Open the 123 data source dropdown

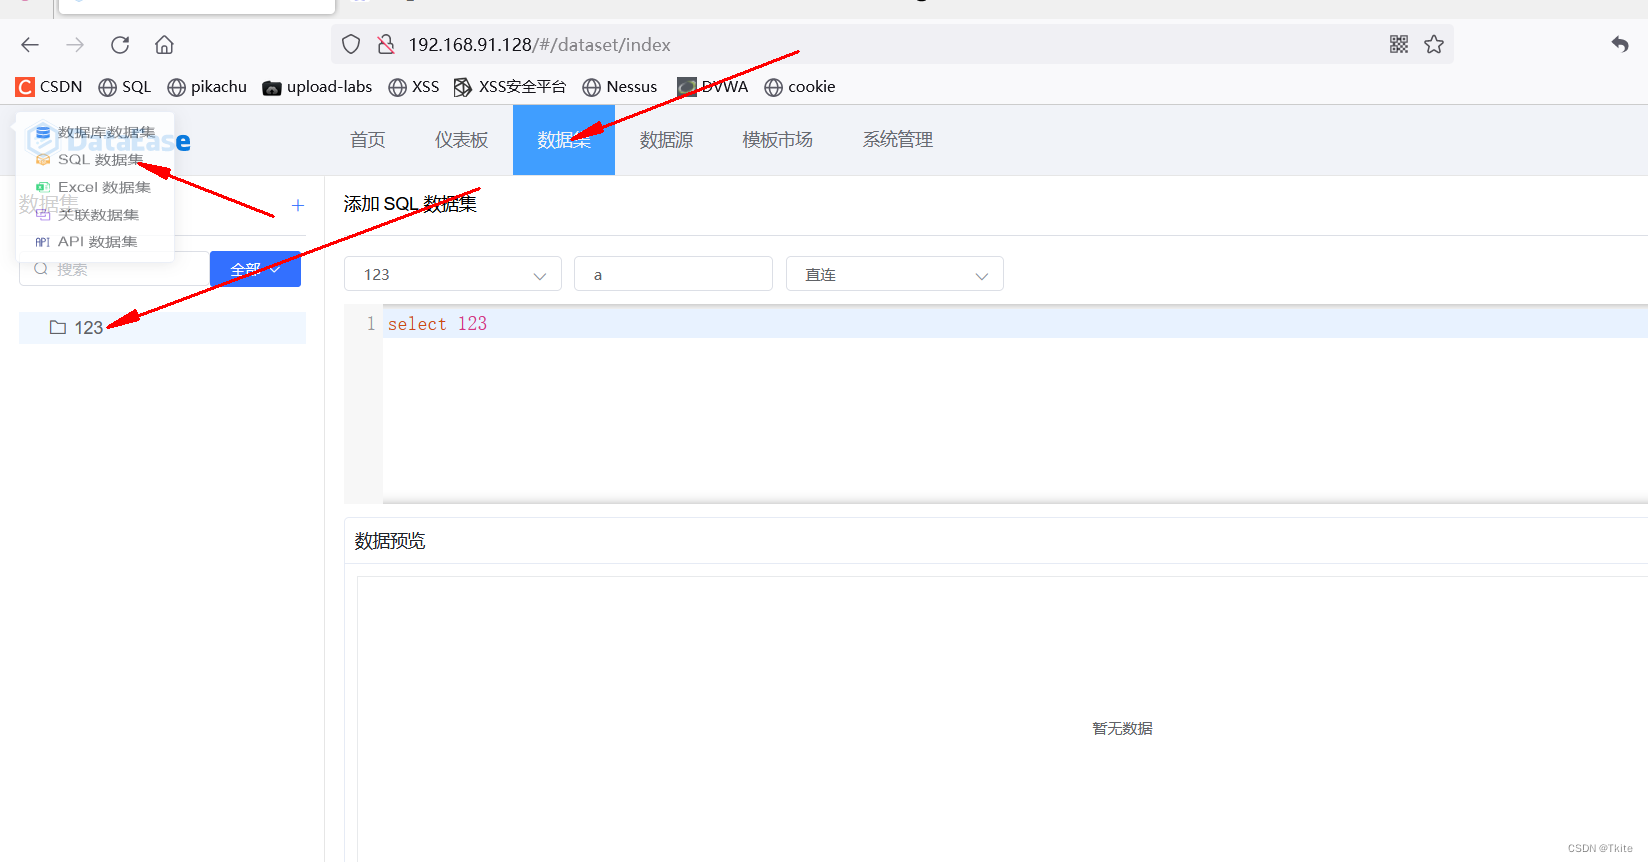pyautogui.click(x=453, y=274)
